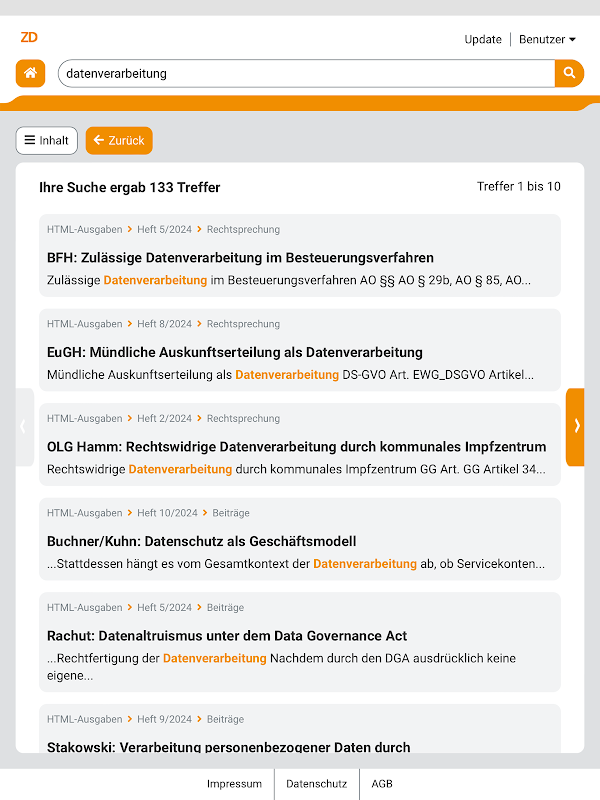This screenshot has height=800, width=600.
Task: Click snippet '...Rechtfertigung der Datenverarbeitung'
Action: click(x=282, y=667)
